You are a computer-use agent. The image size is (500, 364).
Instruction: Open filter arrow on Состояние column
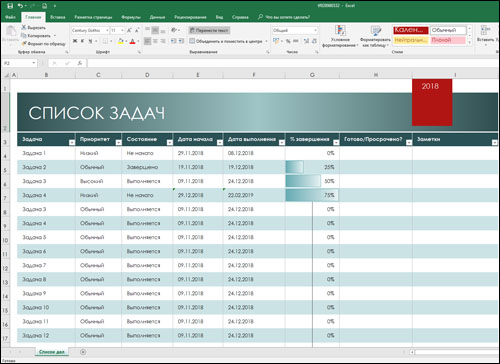[169, 143]
